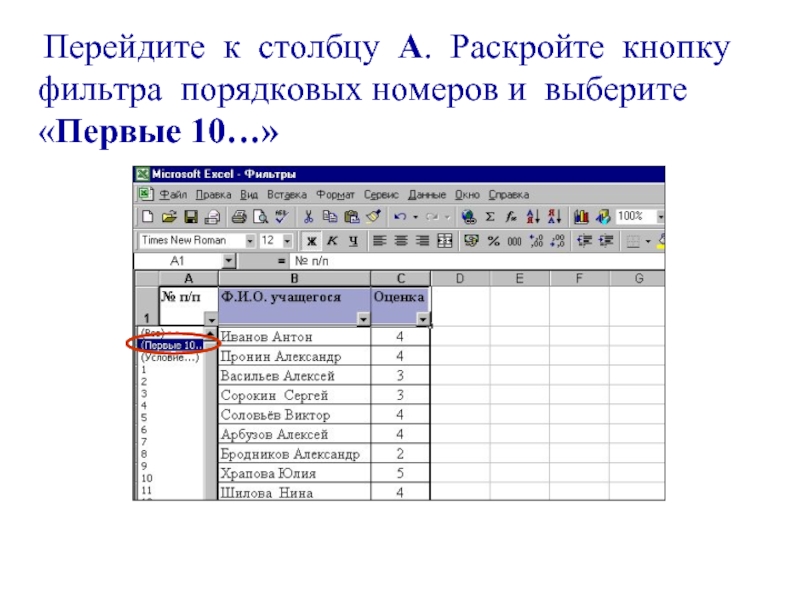The height and width of the screenshot is (600, 800).
Task: Expand the № п/п filter dropdown arrow
Action: (211, 319)
